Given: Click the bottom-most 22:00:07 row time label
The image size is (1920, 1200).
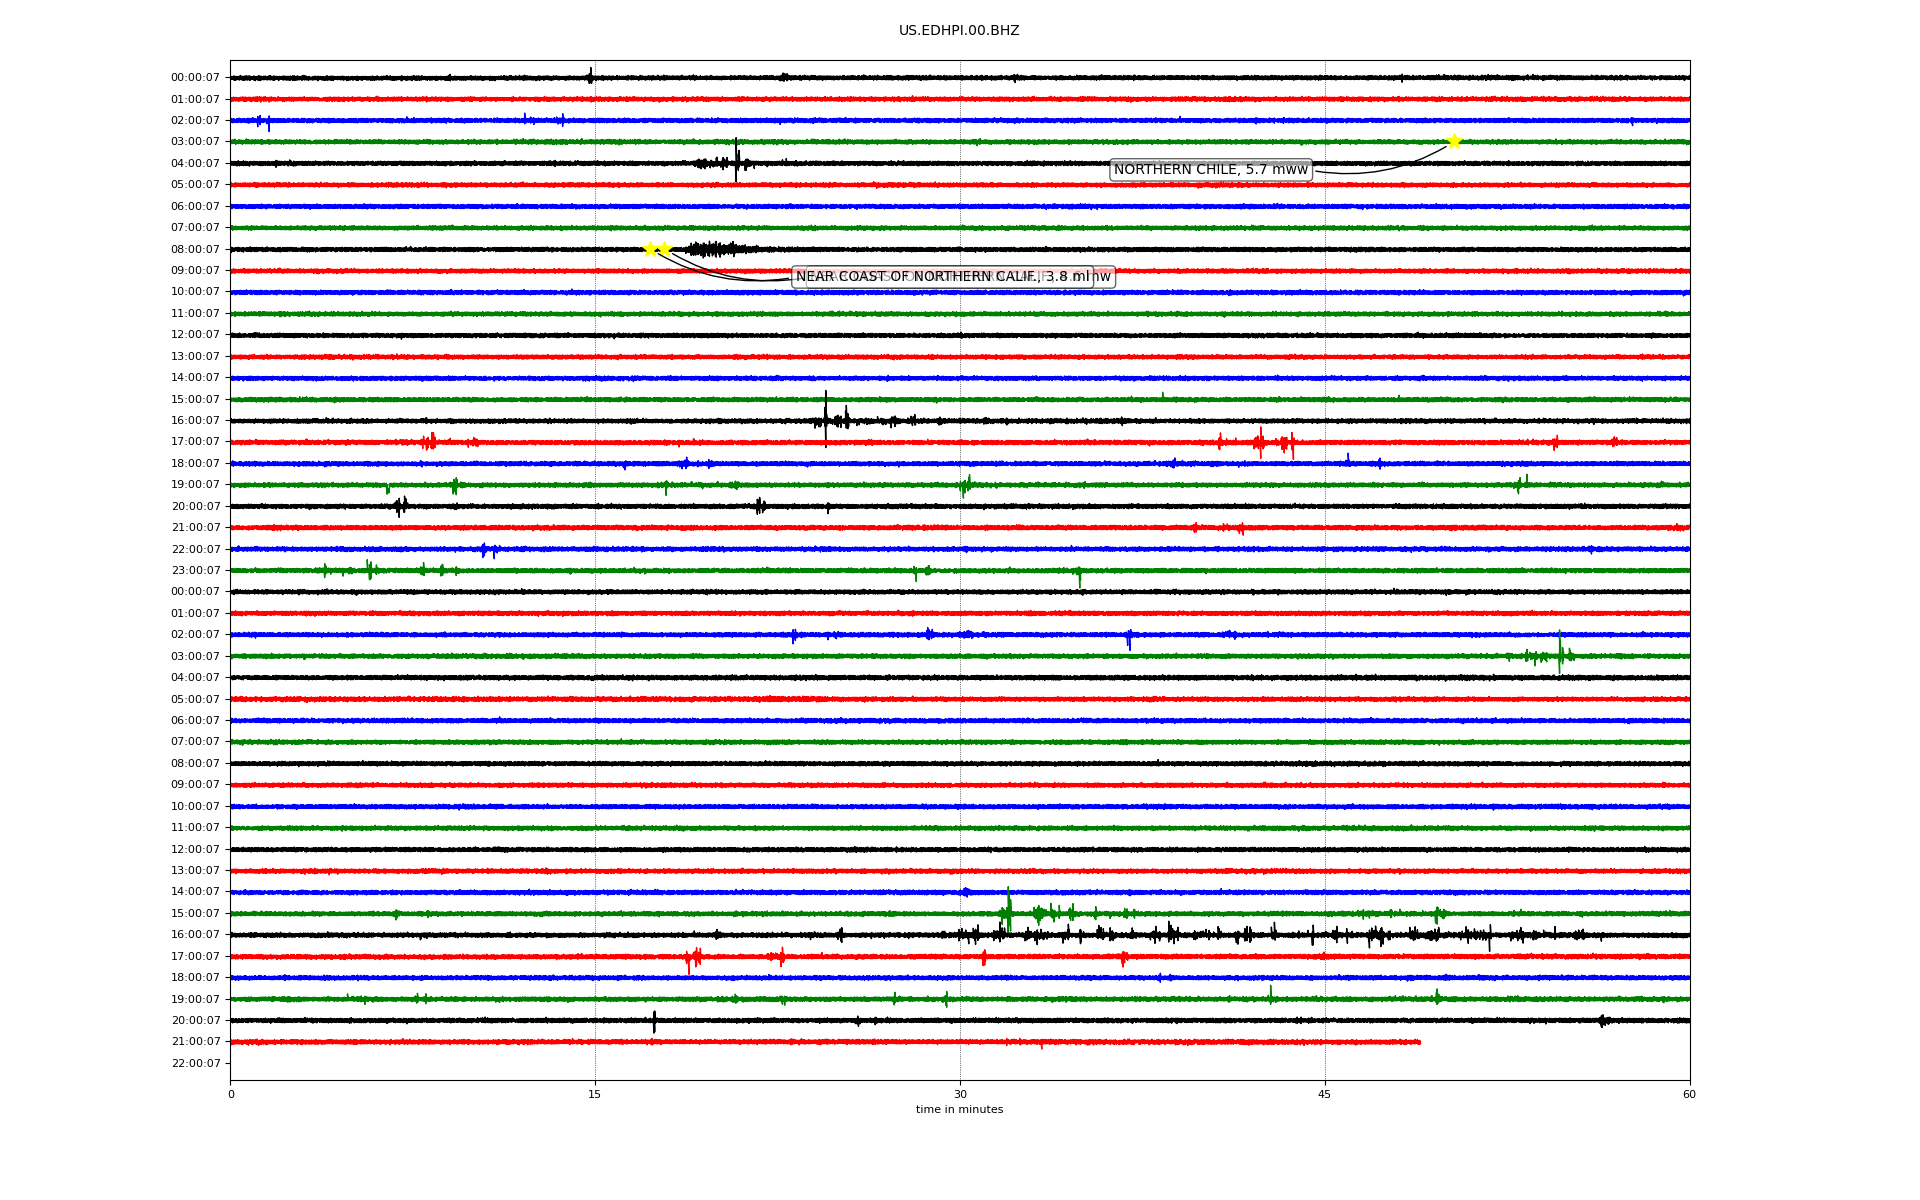Looking at the screenshot, I should coord(196,1063).
